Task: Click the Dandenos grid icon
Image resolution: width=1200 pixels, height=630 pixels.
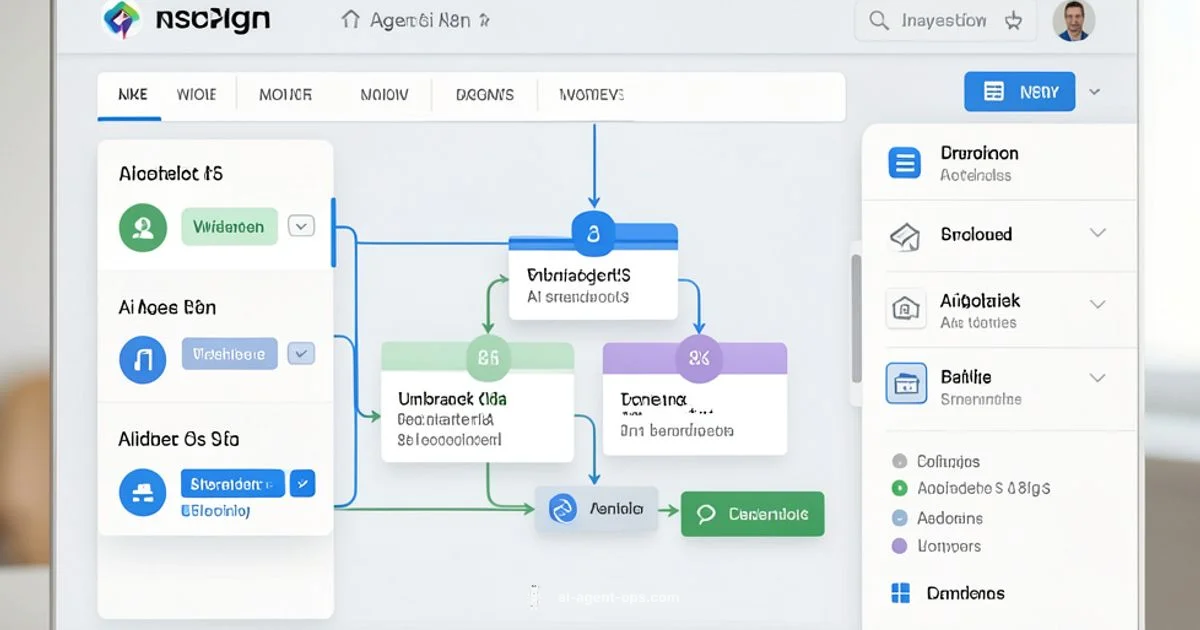Action: click(901, 593)
